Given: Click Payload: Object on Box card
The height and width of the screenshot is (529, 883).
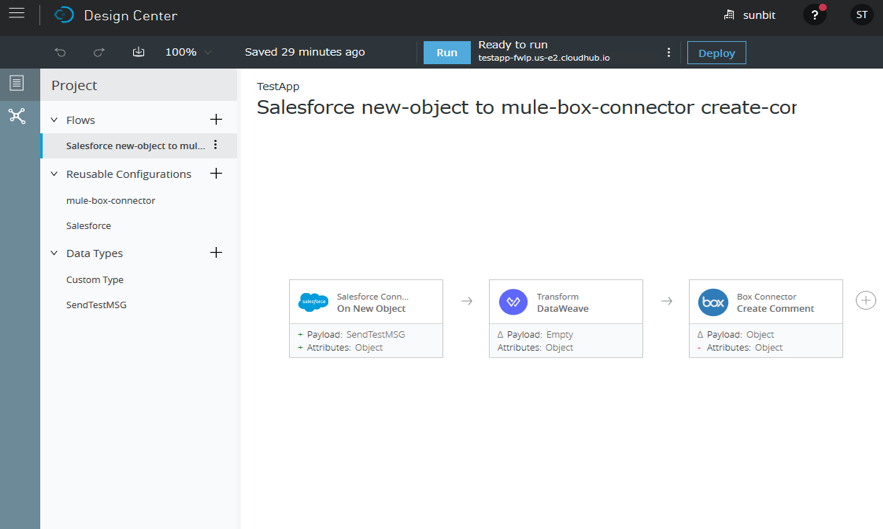Looking at the screenshot, I should coord(740,335).
